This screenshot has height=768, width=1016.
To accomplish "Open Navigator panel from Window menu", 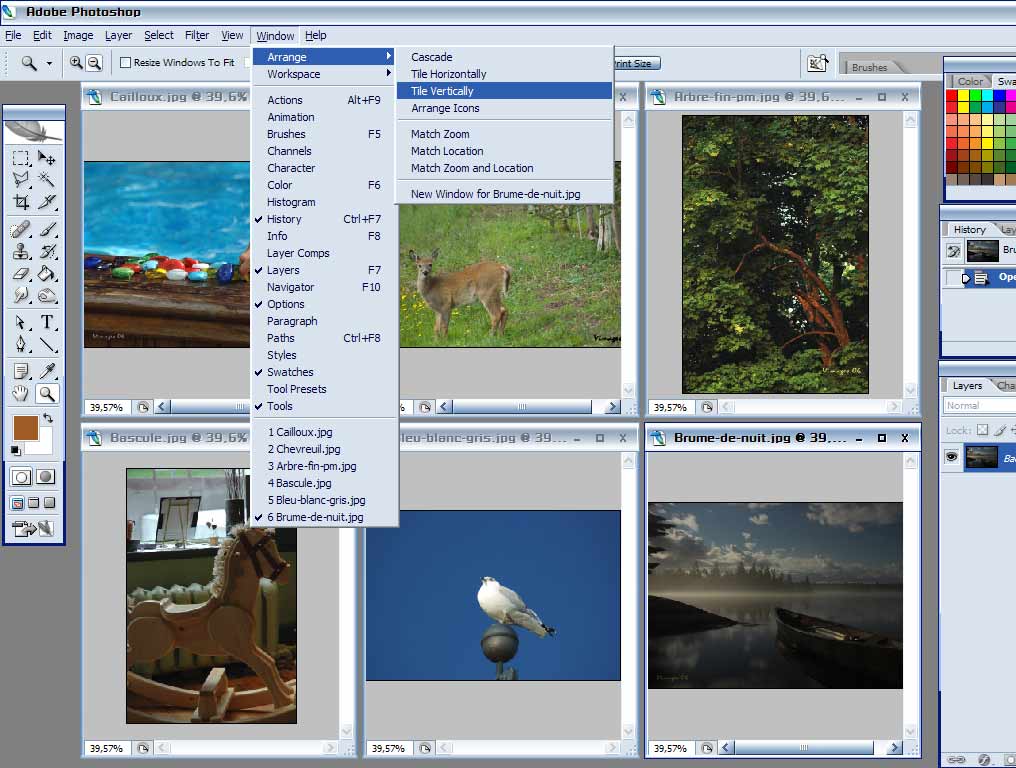I will 324,287.
